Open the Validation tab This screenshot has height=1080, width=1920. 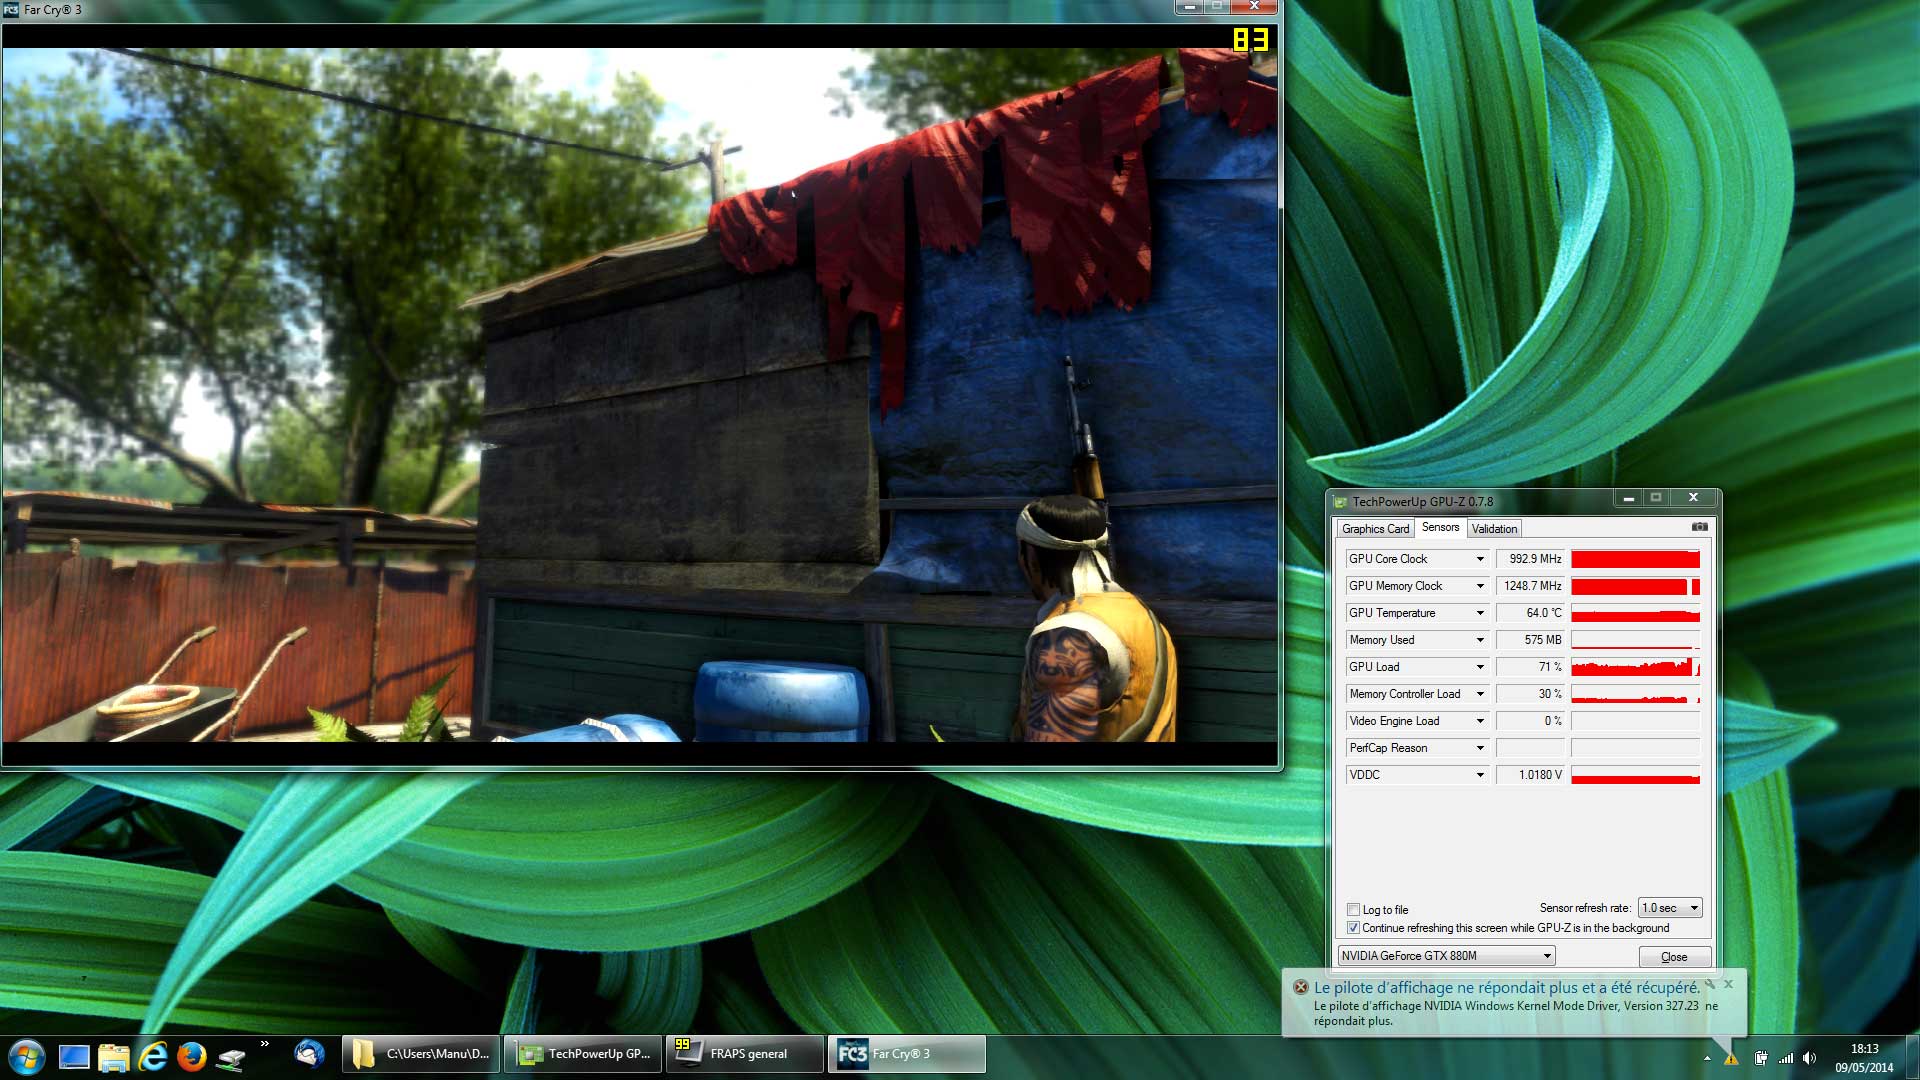pos(1494,529)
